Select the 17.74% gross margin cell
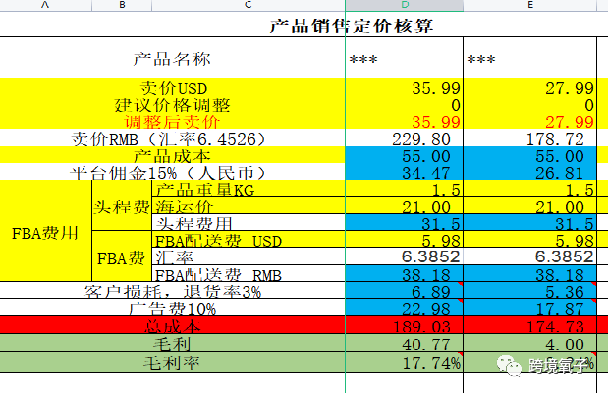Image resolution: width=608 pixels, height=394 pixels. [404, 362]
